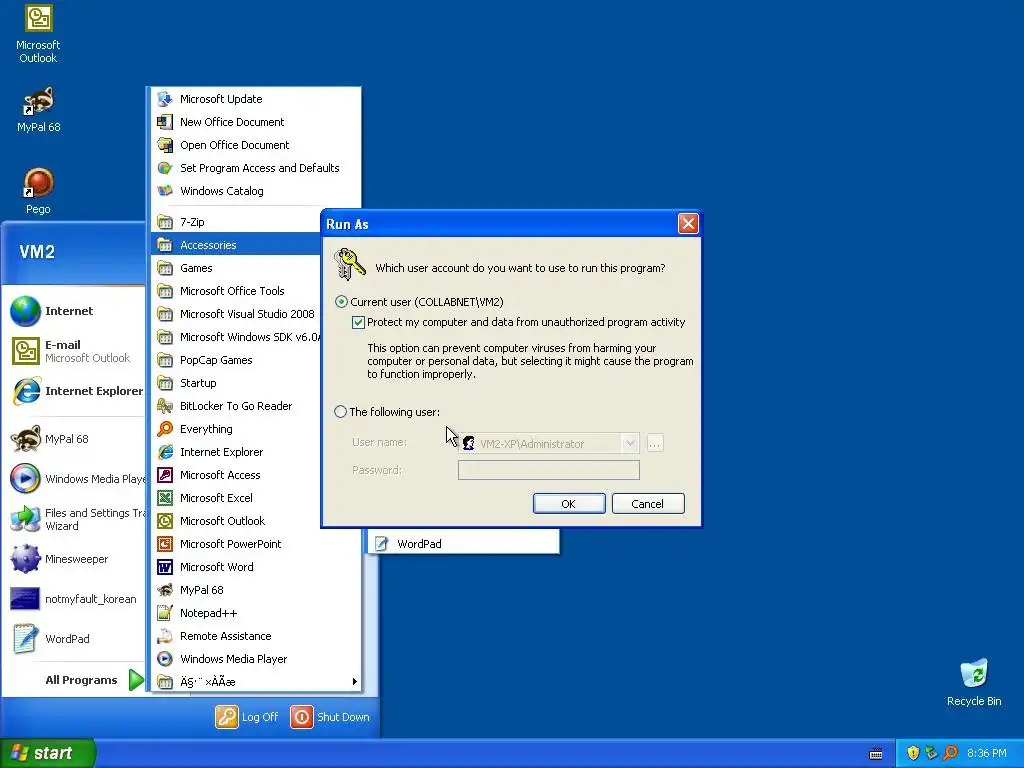
Task: Launch Notepad++ from programs list
Action: pyautogui.click(x=257, y=613)
